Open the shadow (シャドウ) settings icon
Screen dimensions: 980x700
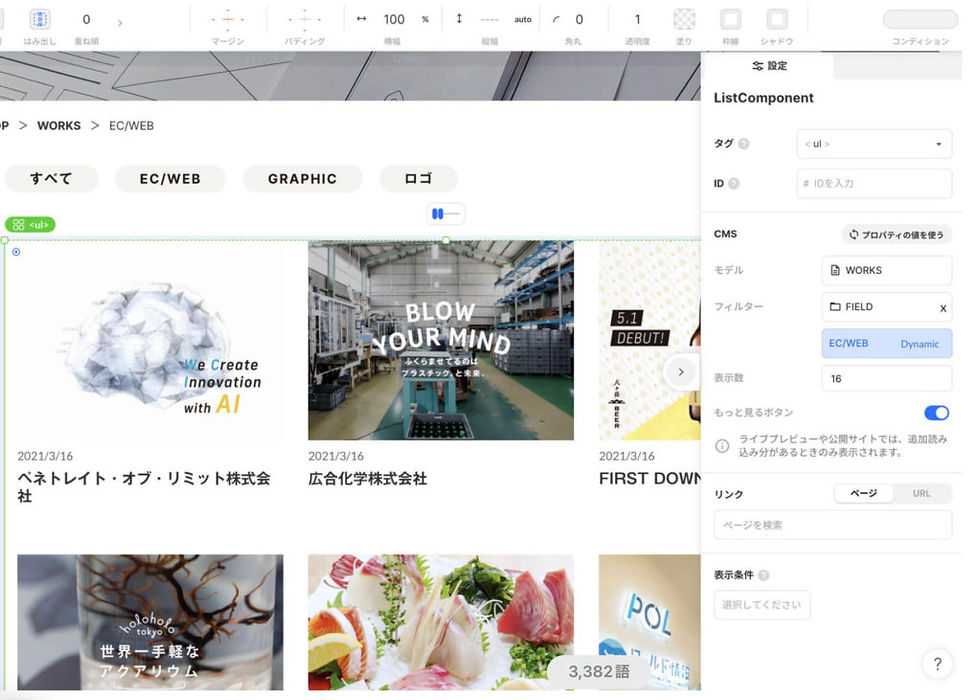[x=777, y=19]
